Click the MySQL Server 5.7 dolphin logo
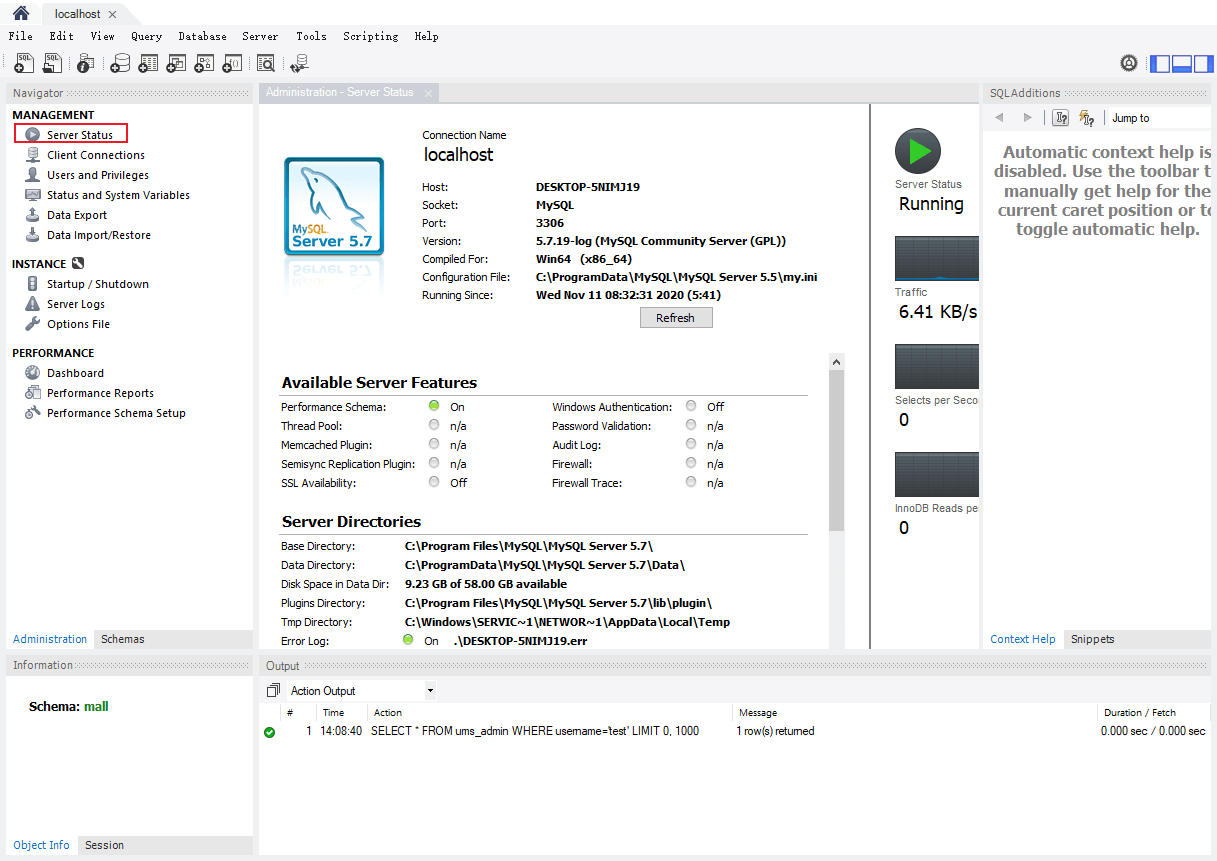This screenshot has width=1217, height=861. pyautogui.click(x=333, y=208)
